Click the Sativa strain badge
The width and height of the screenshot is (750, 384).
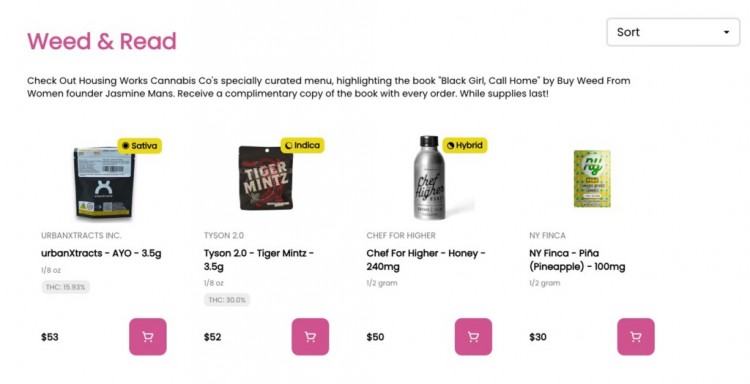click(140, 145)
